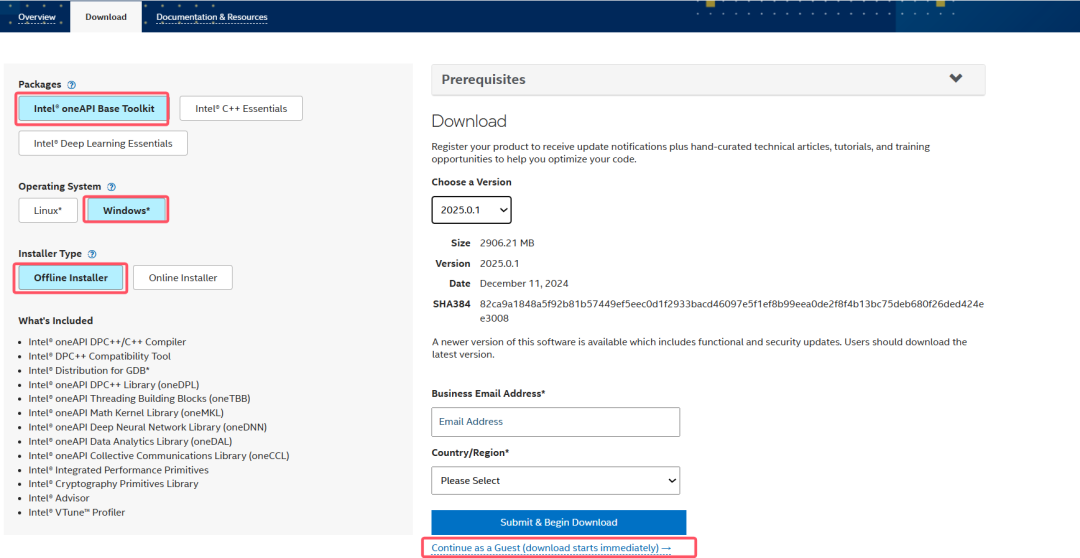Click "Intel® Cryptography Primitives Library" item
Image resolution: width=1080 pixels, height=558 pixels.
(113, 484)
